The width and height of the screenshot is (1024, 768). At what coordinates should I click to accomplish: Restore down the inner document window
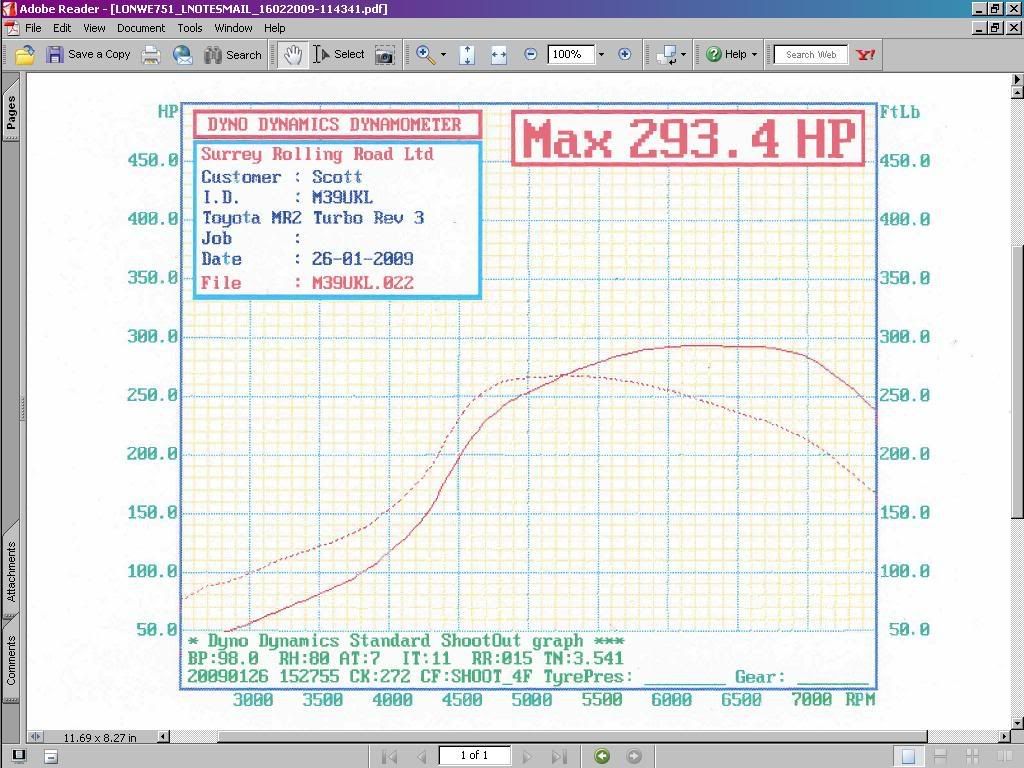(x=995, y=28)
